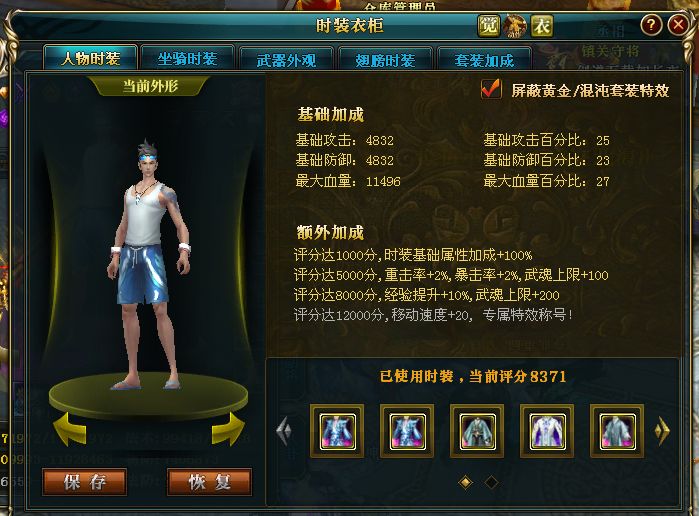The image size is (699, 516).
Task: Show next costumes with right chevron
Action: tap(662, 431)
